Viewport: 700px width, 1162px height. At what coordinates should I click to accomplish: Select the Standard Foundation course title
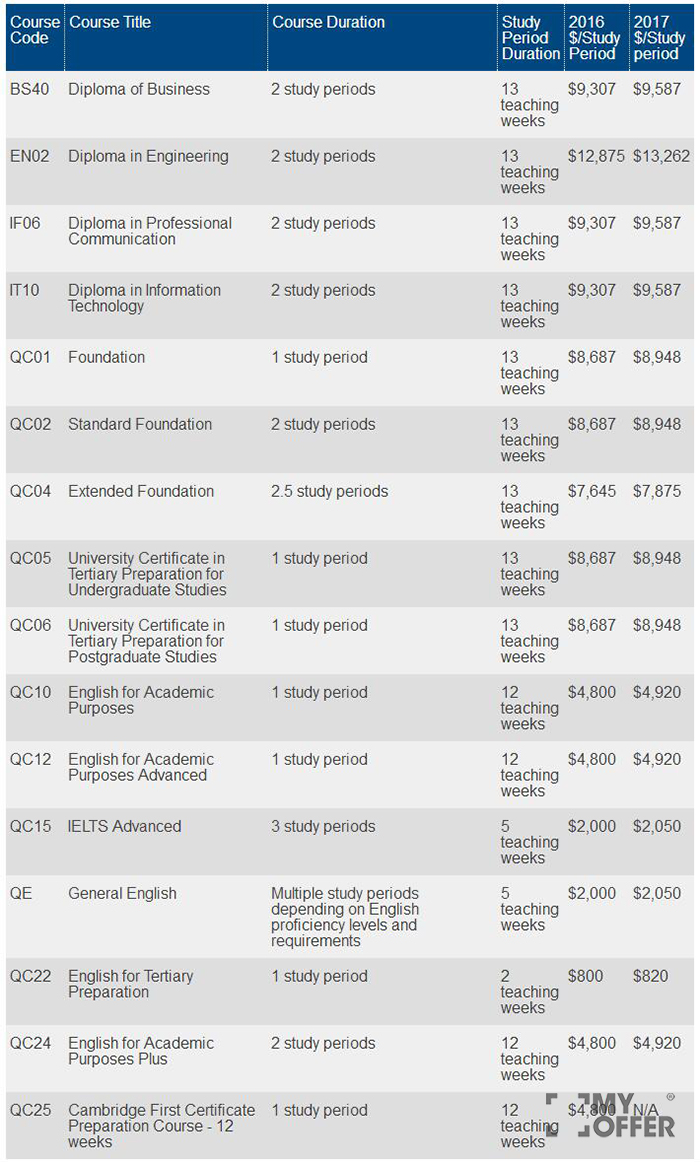pyautogui.click(x=140, y=424)
